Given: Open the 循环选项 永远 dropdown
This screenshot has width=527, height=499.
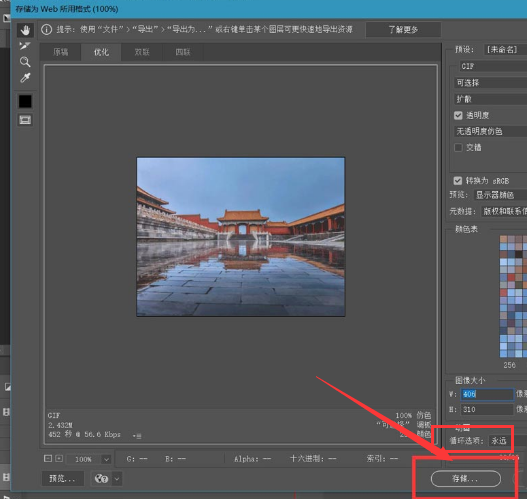Looking at the screenshot, I should pos(499,441).
